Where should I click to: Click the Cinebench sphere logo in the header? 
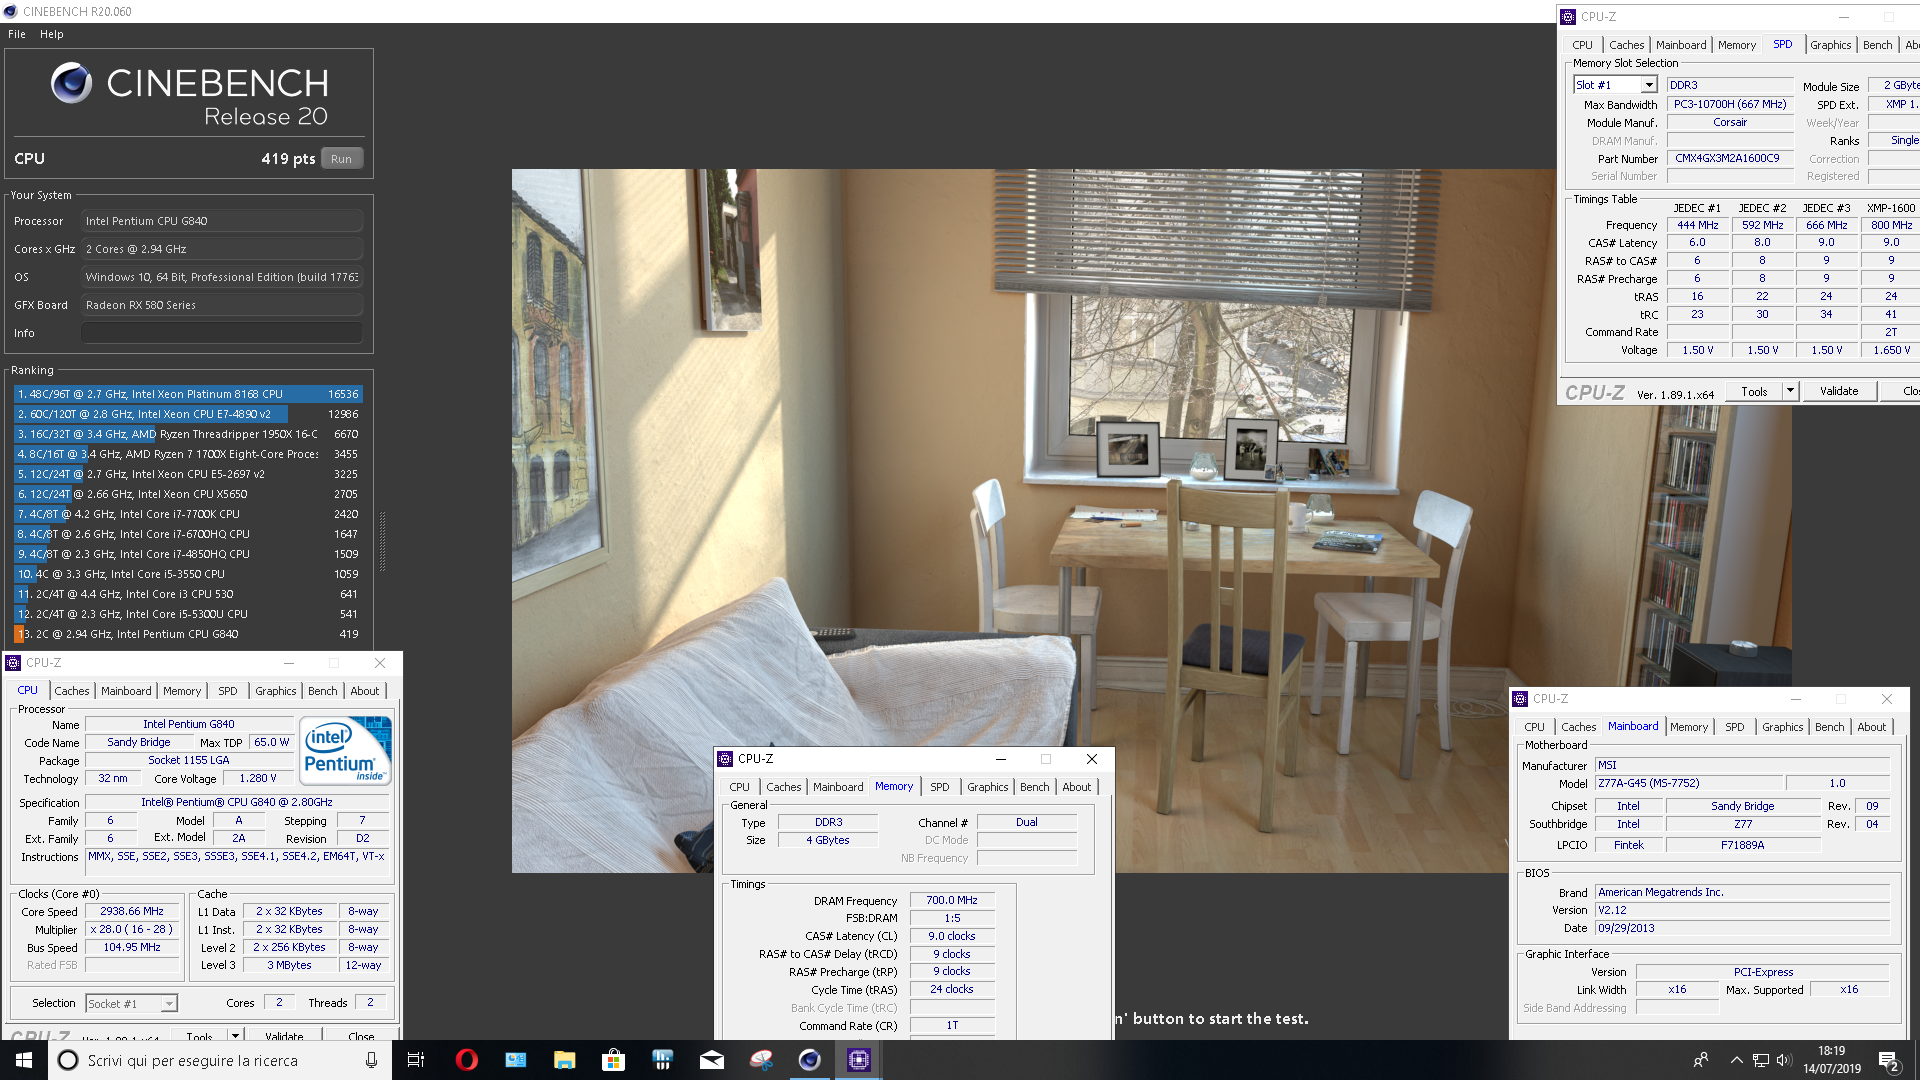tap(72, 83)
